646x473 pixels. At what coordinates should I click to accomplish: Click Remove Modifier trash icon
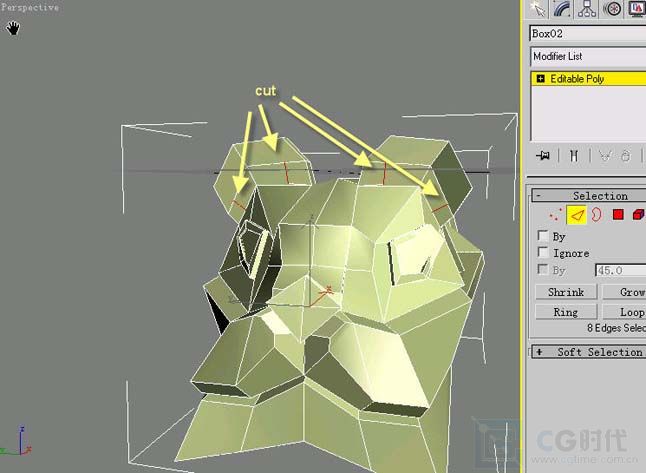click(x=626, y=156)
